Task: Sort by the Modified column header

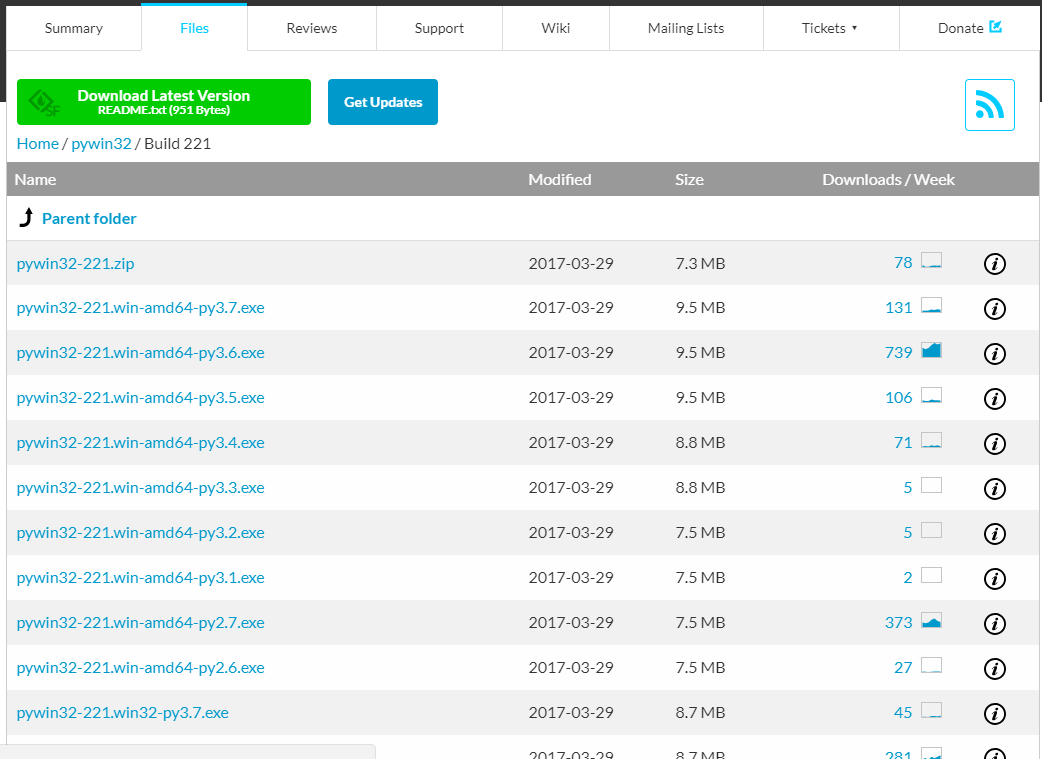Action: pos(560,179)
